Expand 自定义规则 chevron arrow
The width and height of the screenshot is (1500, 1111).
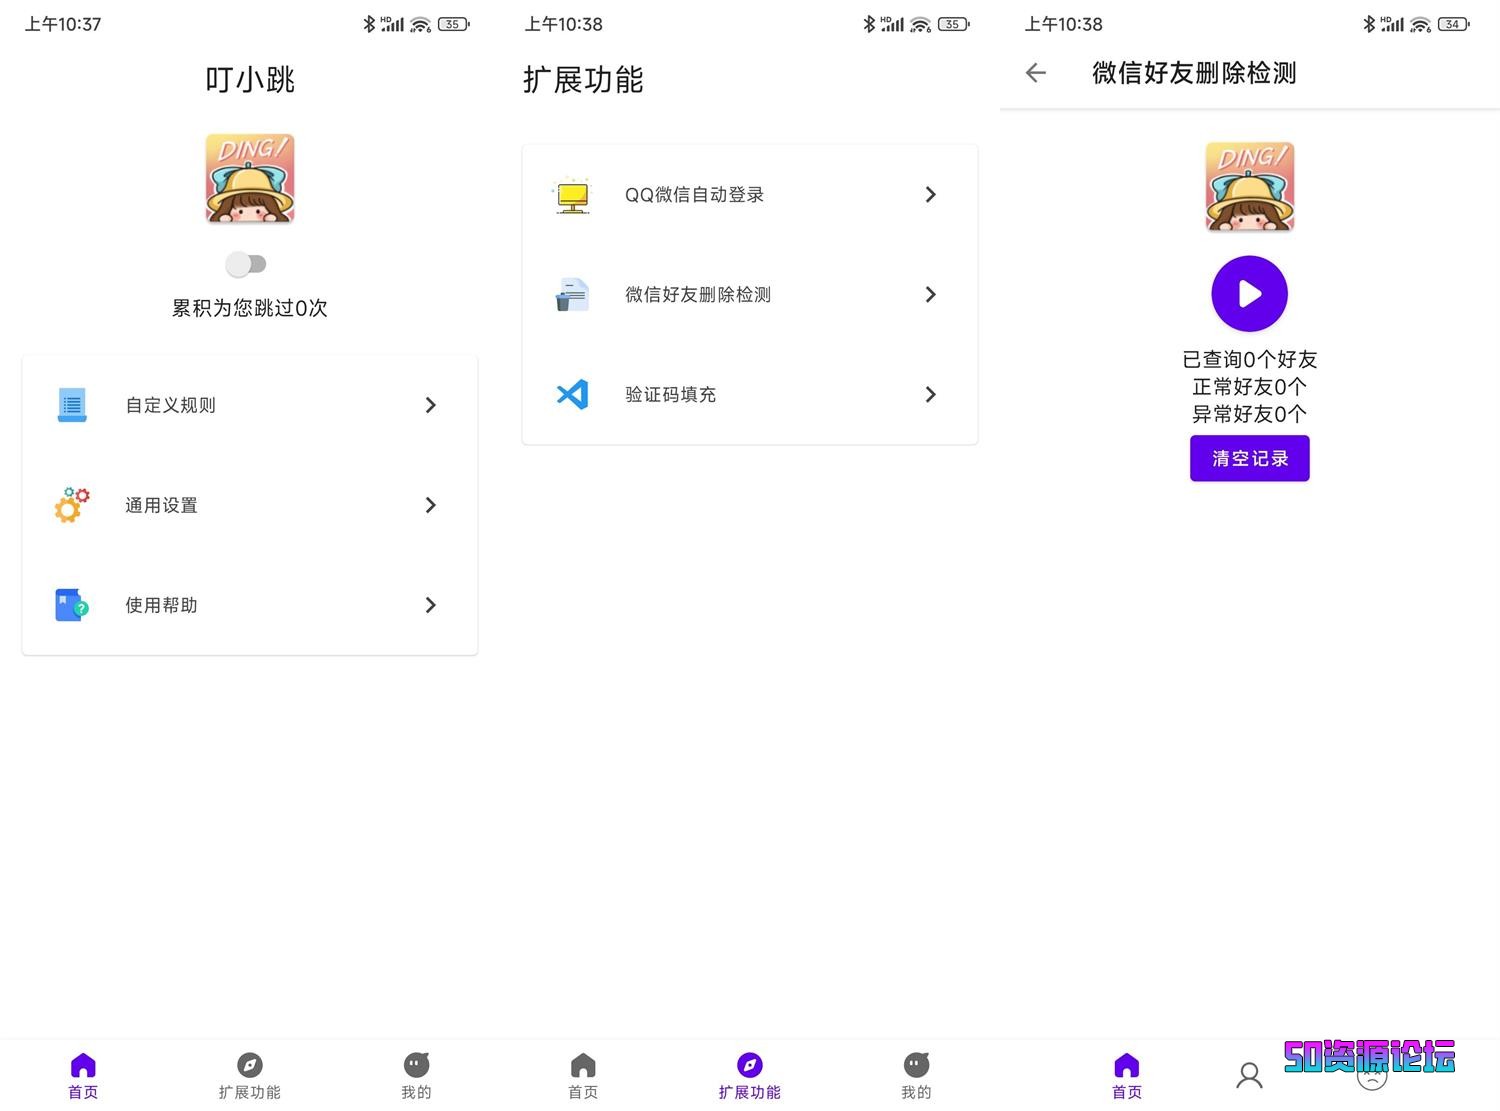tap(431, 405)
